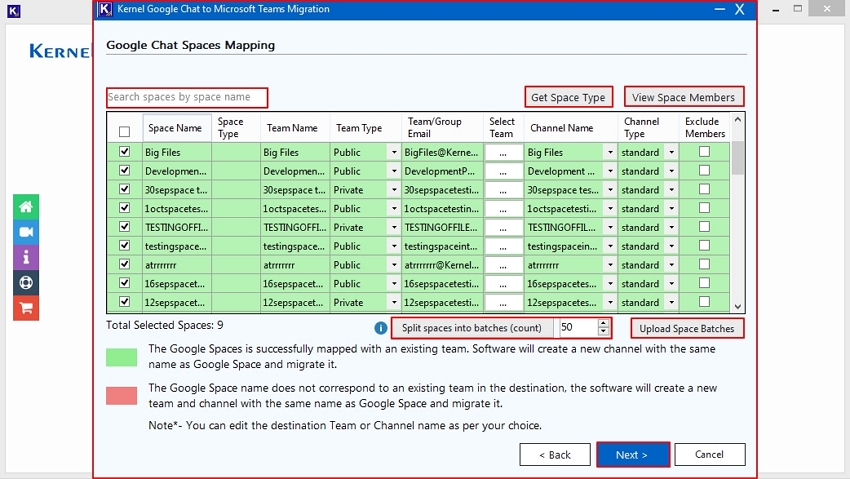The height and width of the screenshot is (479, 850).
Task: Go to the next step with Next
Action: point(633,455)
